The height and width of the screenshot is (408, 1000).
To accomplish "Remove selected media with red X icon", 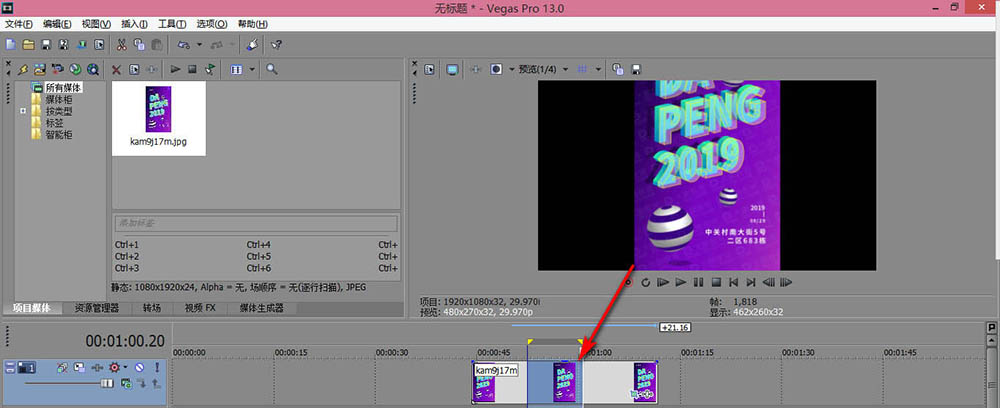I will pos(116,69).
